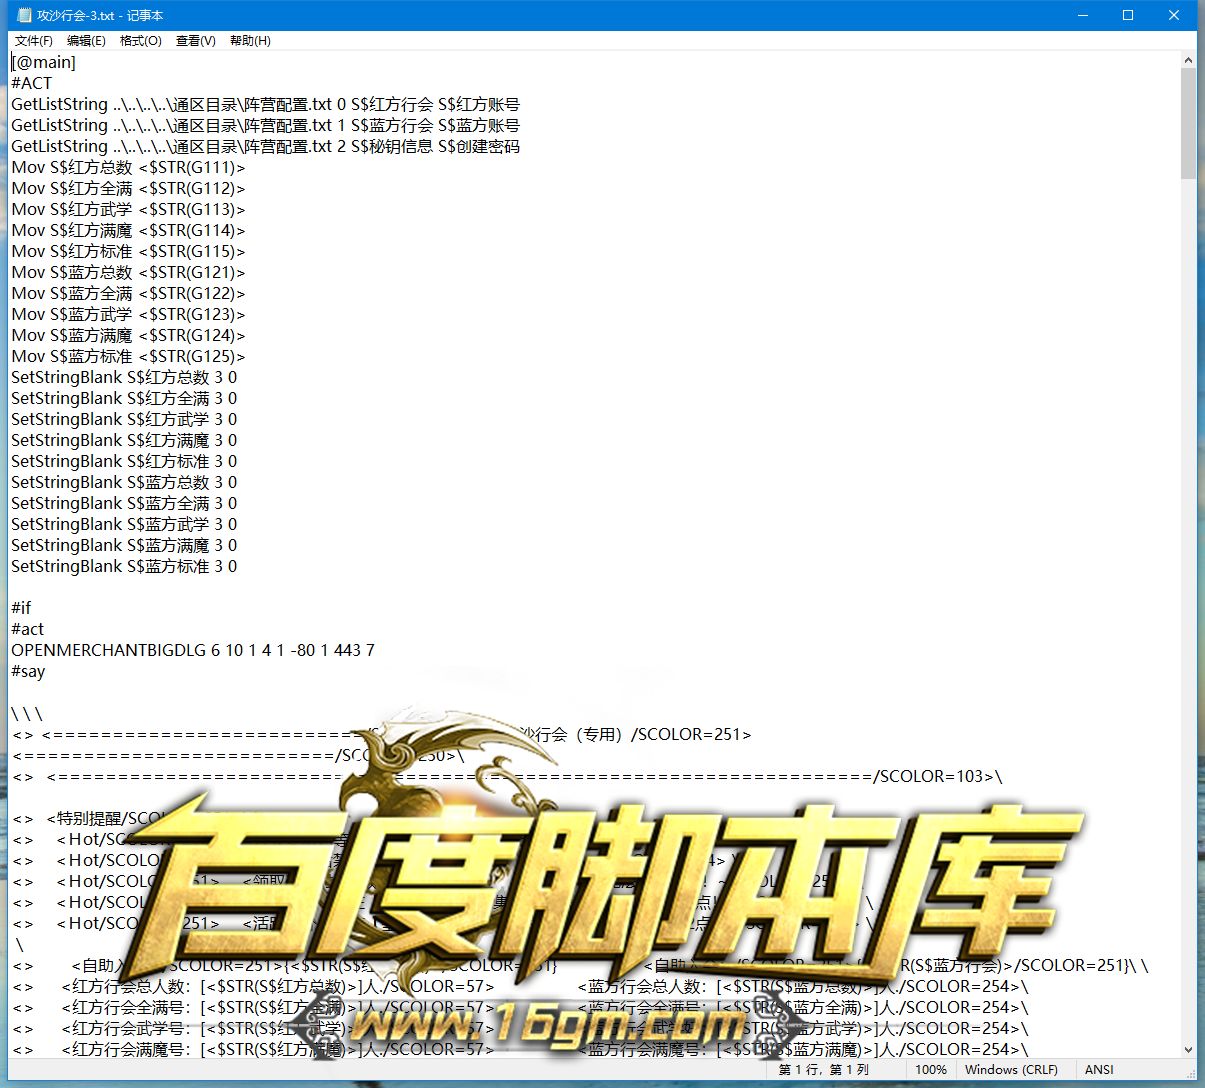Click the Mov S$红方标准 line
The height and width of the screenshot is (1088, 1205).
(128, 251)
